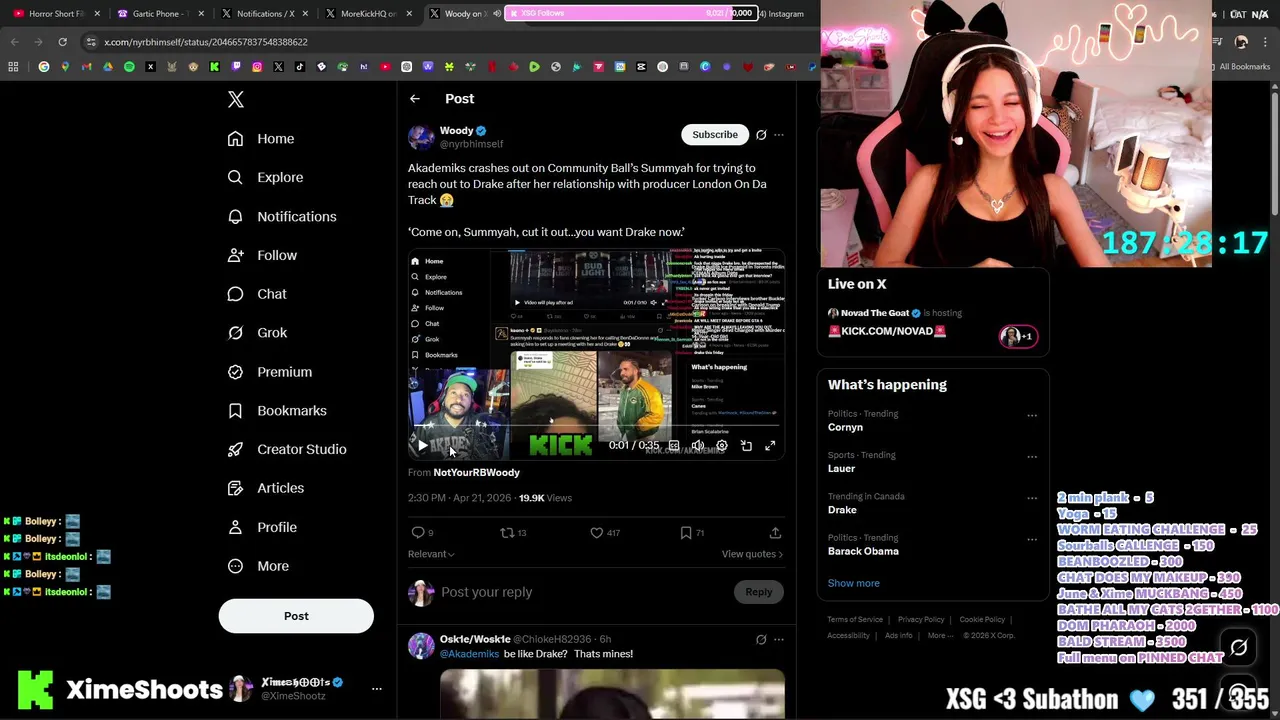The width and height of the screenshot is (1280, 720).
Task: Open Privacy Policy link
Action: tap(921, 619)
